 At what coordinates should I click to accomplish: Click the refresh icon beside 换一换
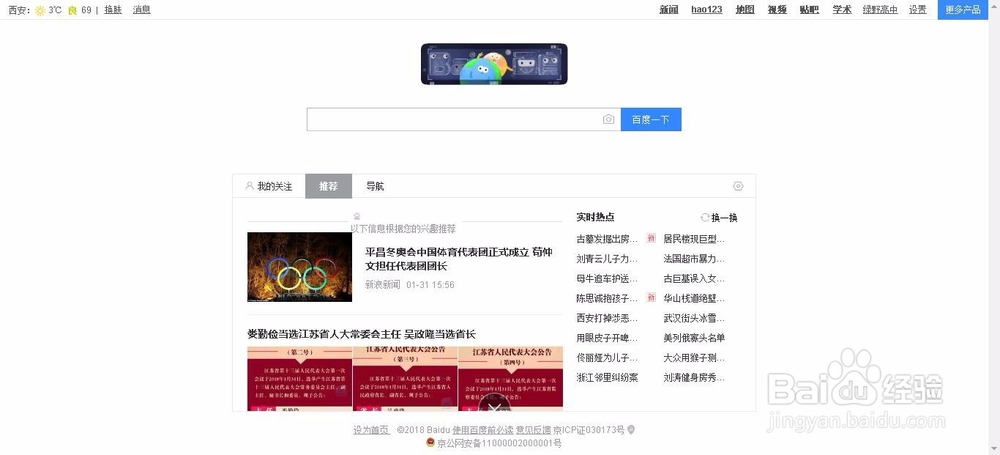(705, 218)
